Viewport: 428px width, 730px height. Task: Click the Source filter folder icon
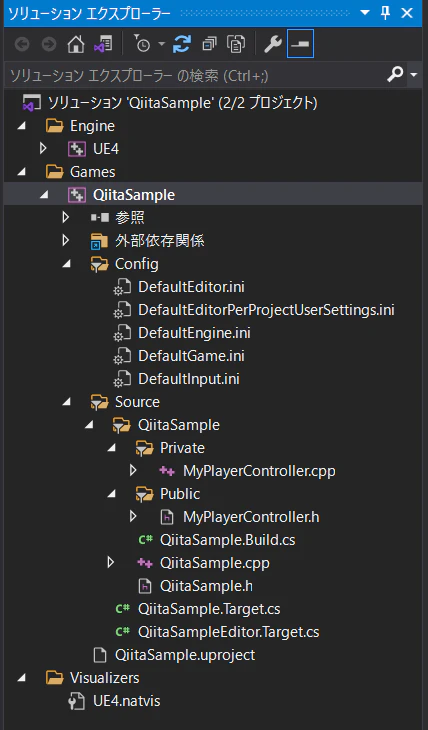click(x=100, y=402)
